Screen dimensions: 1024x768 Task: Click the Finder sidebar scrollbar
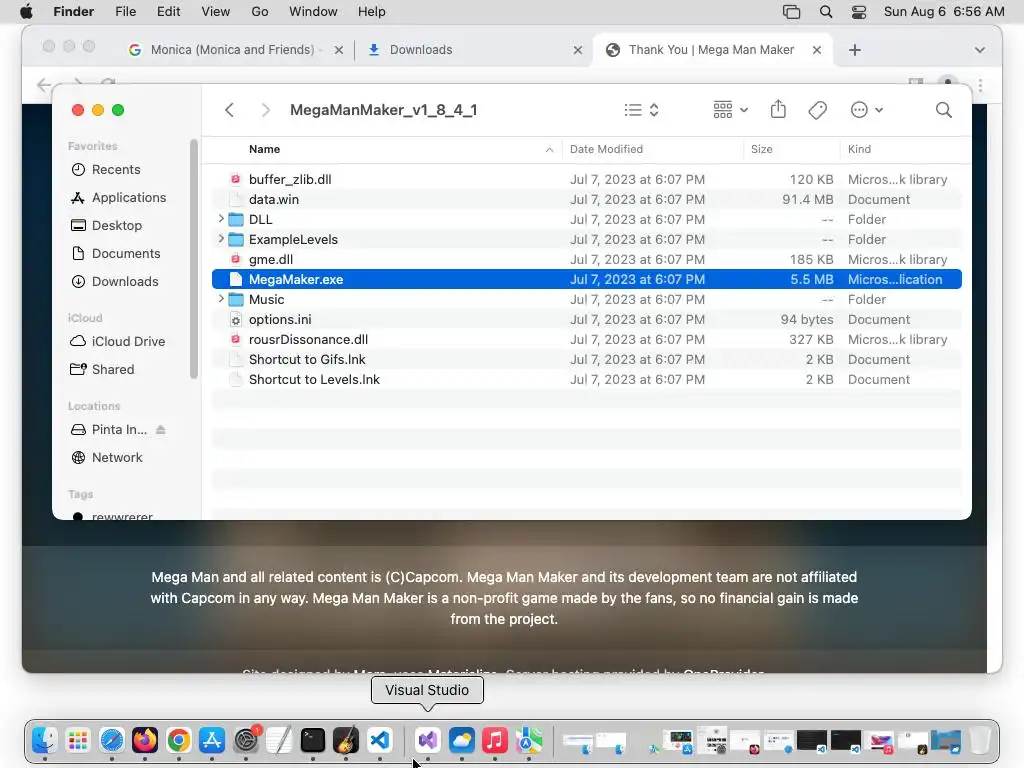193,259
